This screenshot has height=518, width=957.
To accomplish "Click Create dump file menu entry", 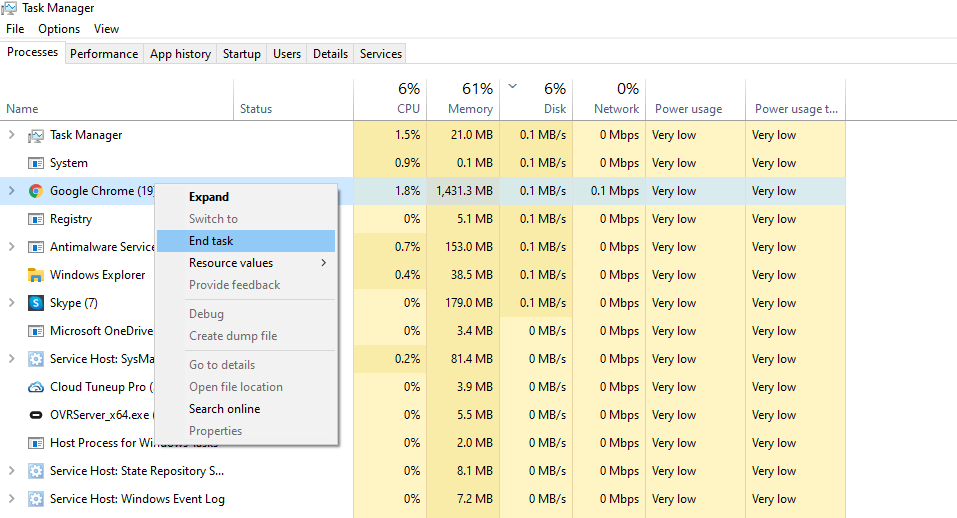I will 246,336.
